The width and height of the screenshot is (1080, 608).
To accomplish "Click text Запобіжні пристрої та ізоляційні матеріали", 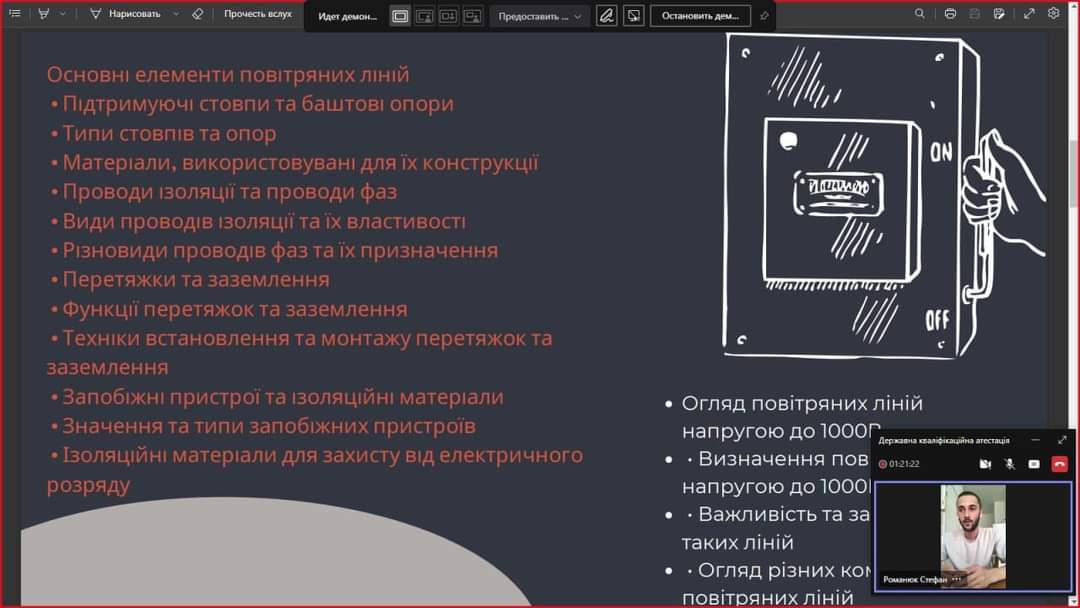I will click(x=283, y=397).
